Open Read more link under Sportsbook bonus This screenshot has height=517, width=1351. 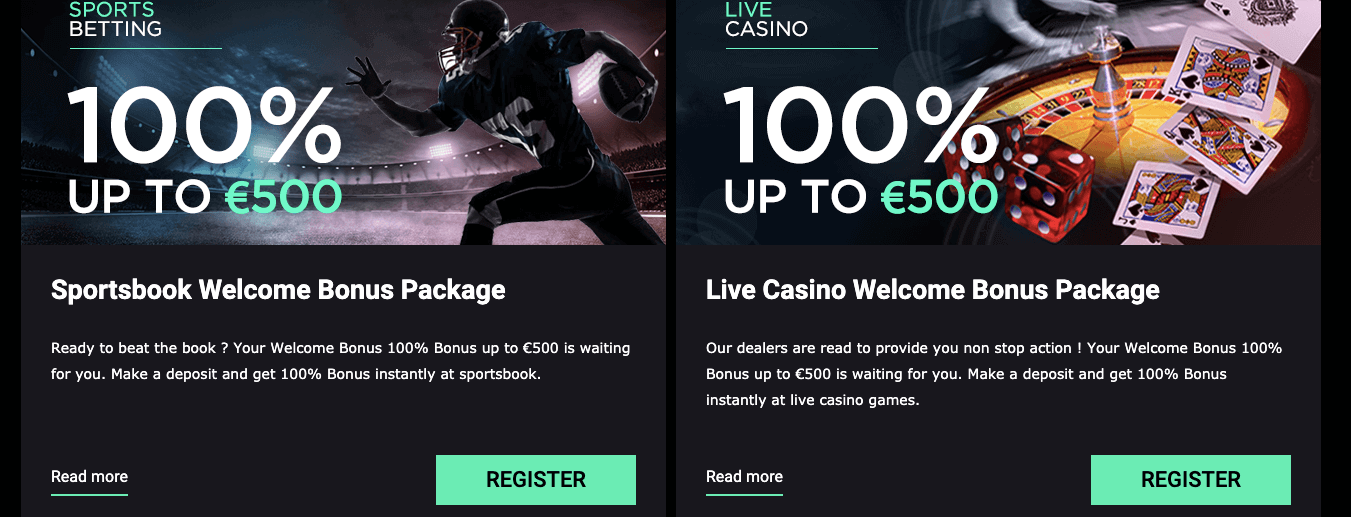pos(89,477)
